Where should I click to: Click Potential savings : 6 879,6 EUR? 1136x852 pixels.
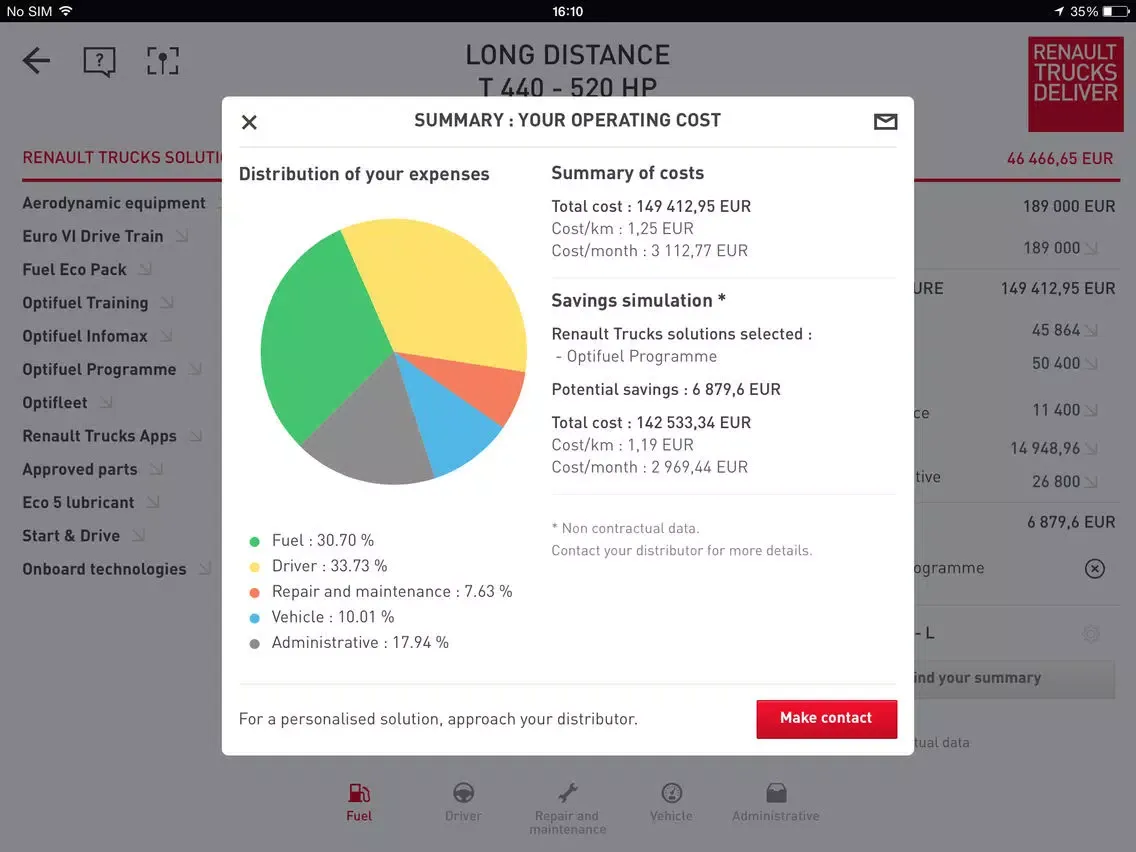pos(666,390)
